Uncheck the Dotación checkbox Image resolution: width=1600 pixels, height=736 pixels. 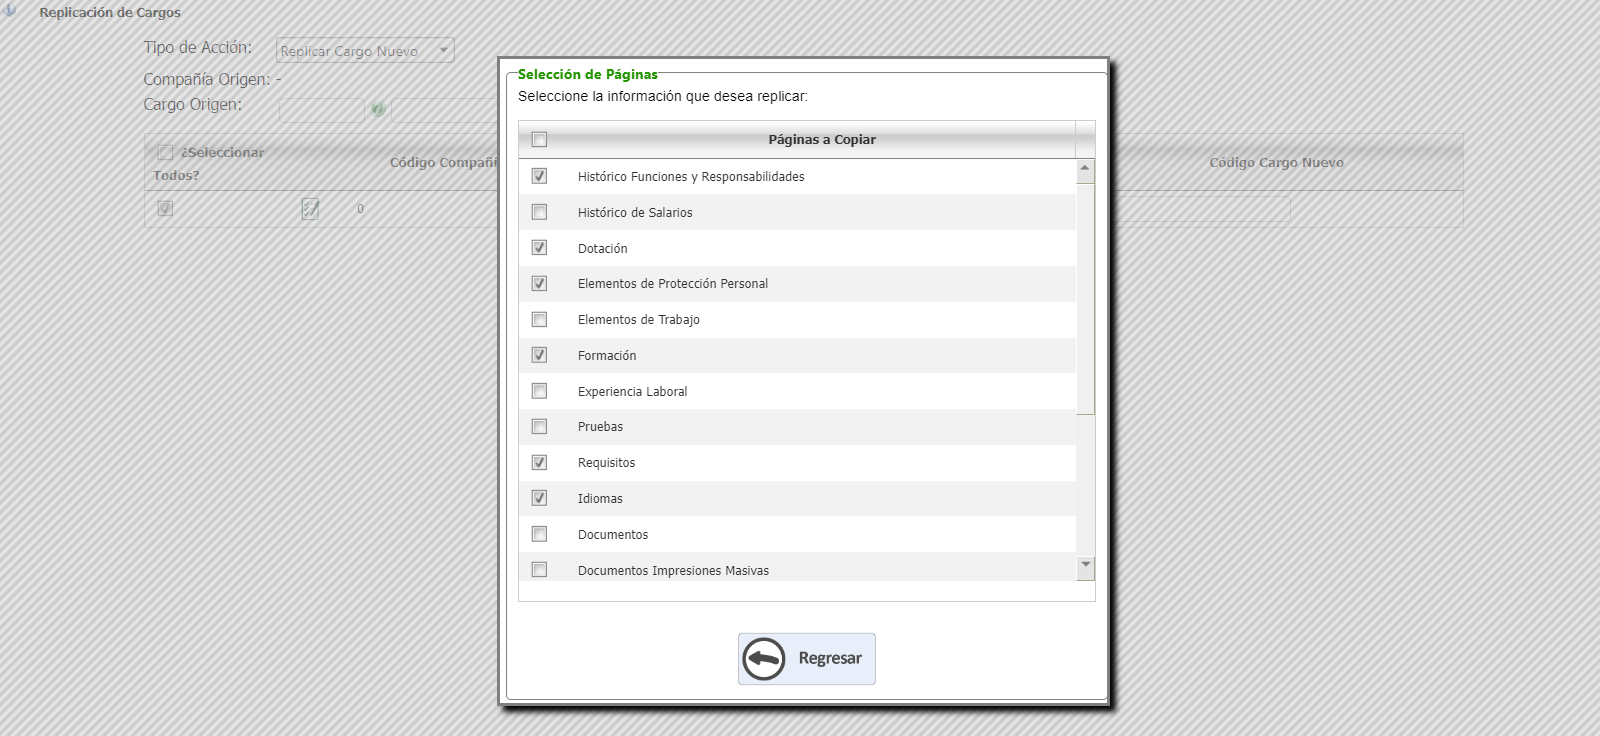540,248
